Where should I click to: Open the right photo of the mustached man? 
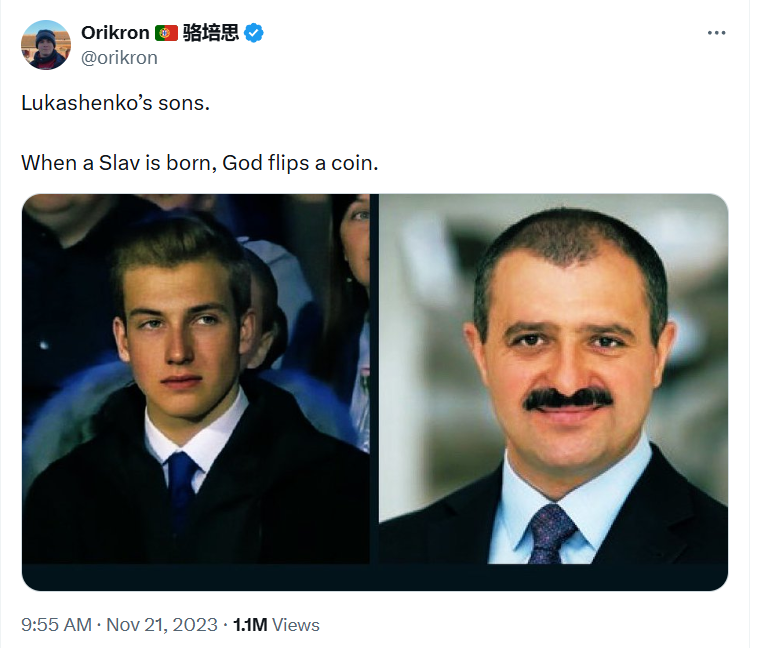[553, 378]
